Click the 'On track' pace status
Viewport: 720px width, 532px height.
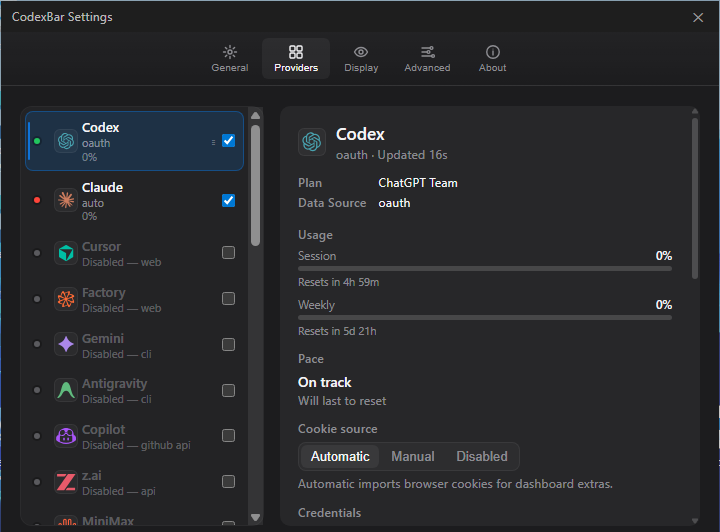point(325,382)
